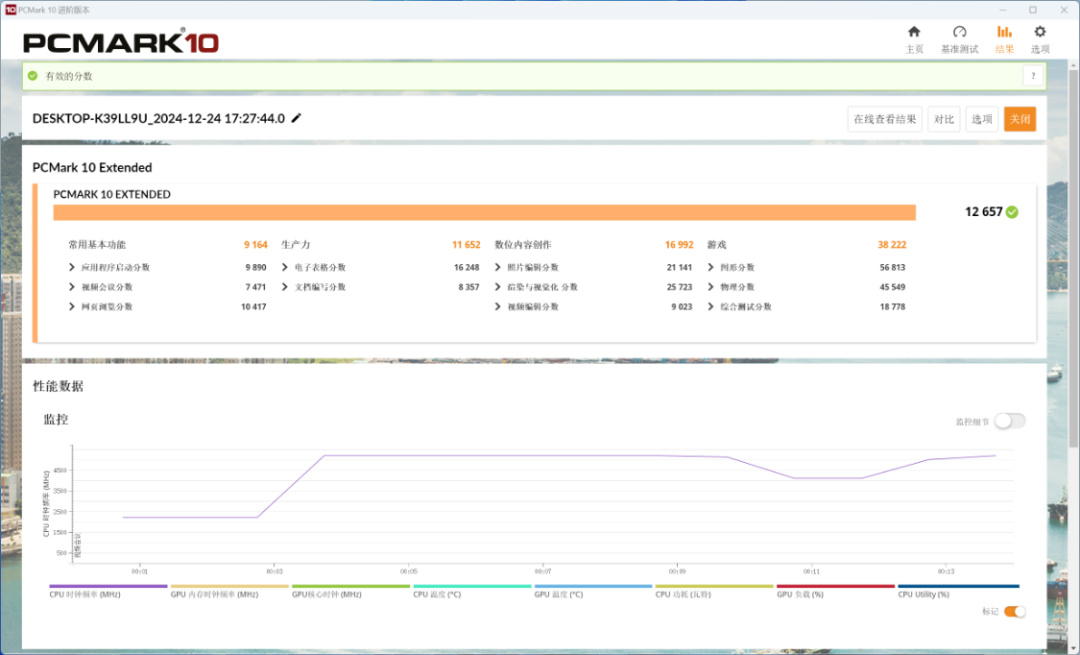Click the result name DESKTOP-K39LL9U_2024-12-24 17:27:44.0
The image size is (1080, 655).
point(158,118)
